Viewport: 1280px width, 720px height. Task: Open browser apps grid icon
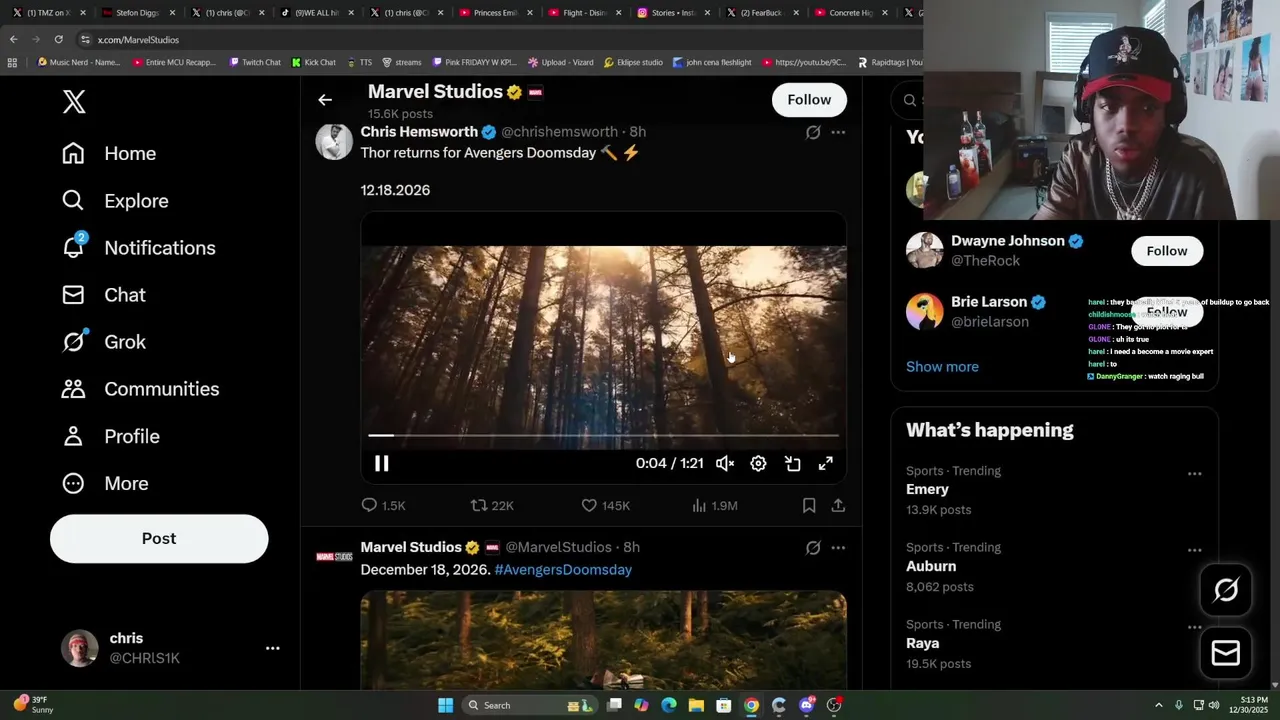coord(12,62)
